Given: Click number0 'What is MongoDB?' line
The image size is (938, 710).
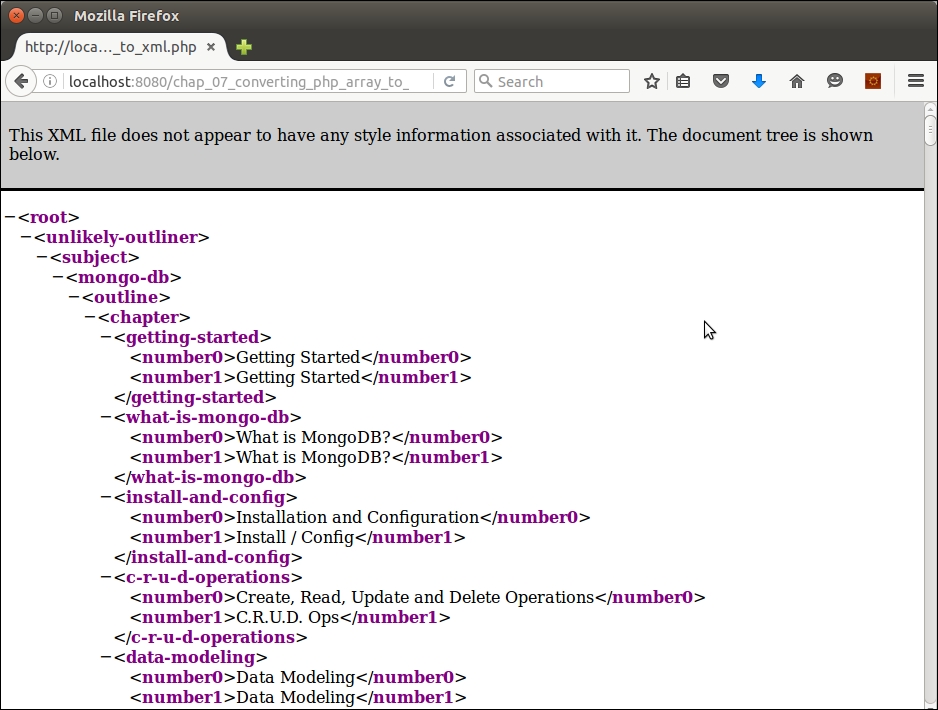Looking at the screenshot, I should 316,437.
